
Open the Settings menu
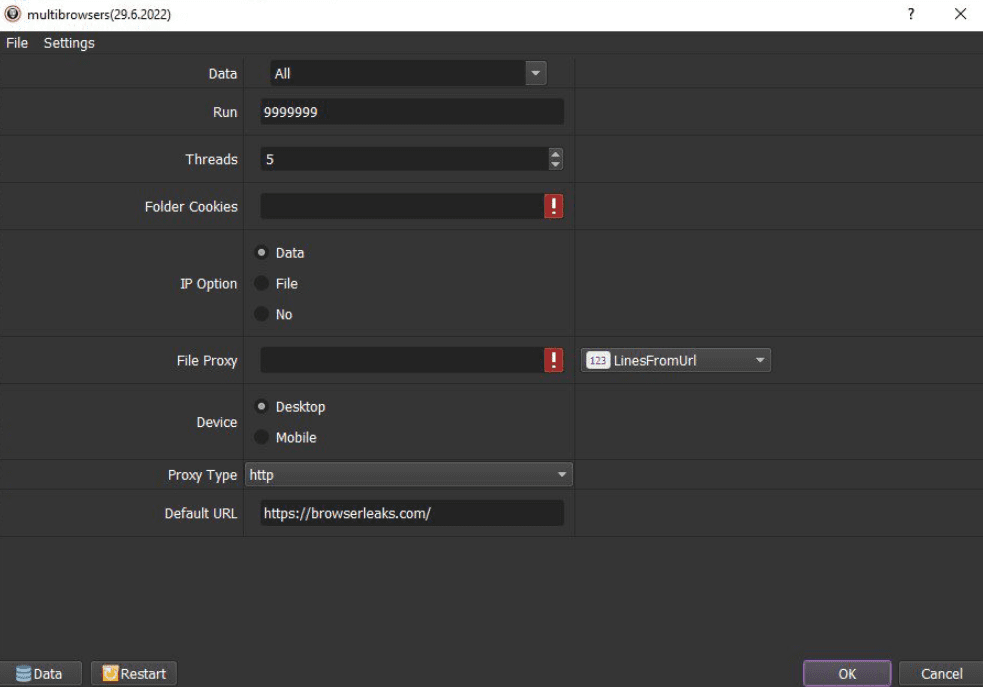69,43
